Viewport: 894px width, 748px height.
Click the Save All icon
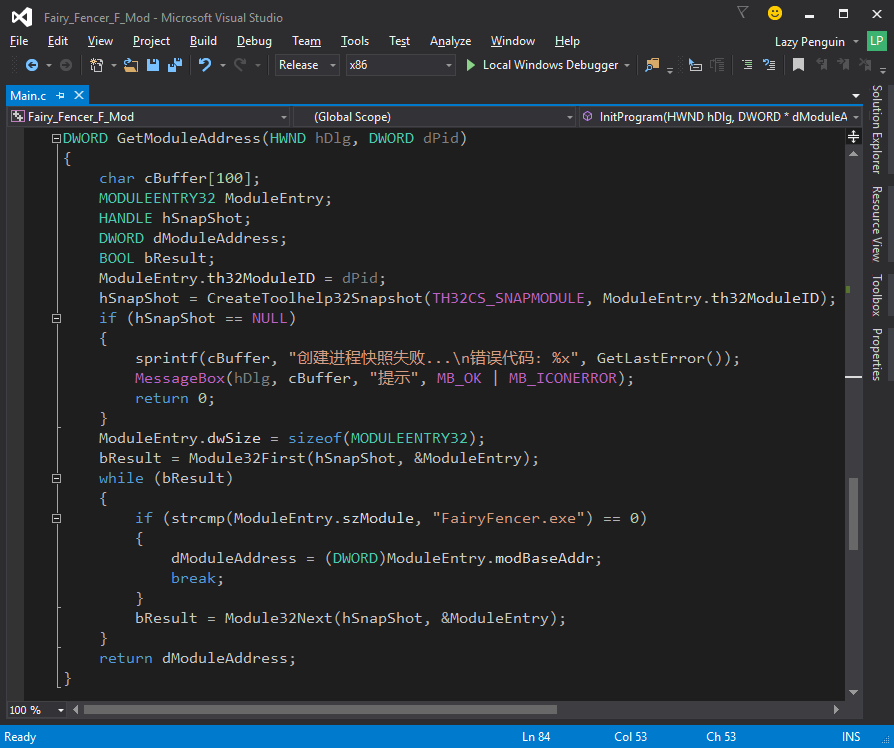(x=174, y=65)
